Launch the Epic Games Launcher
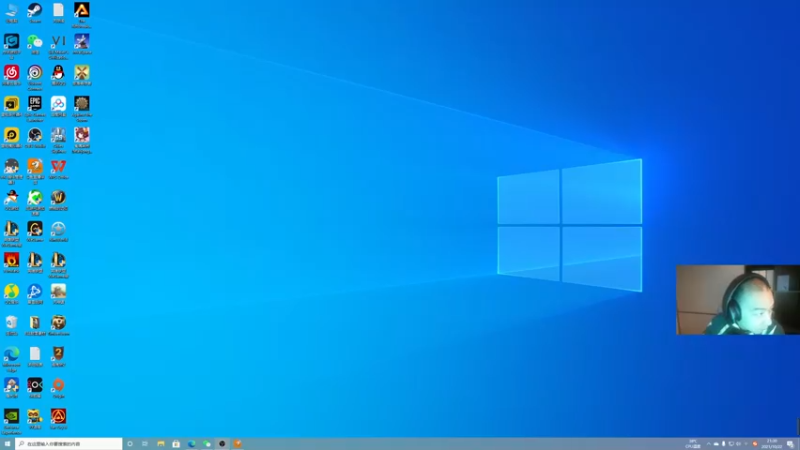Viewport: 800px width, 450px height. point(35,108)
